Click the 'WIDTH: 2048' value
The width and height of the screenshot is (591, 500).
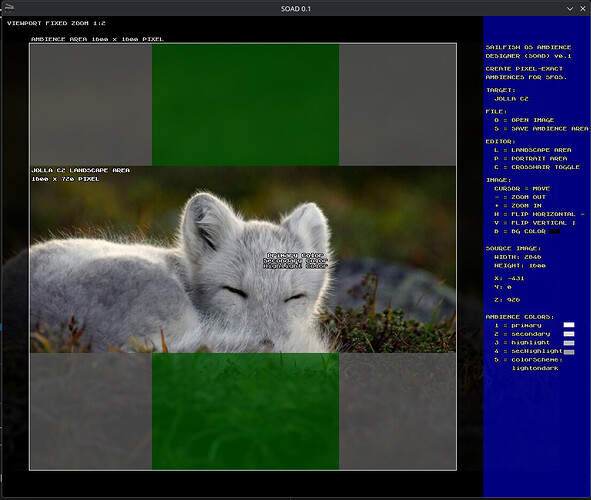tap(518, 257)
